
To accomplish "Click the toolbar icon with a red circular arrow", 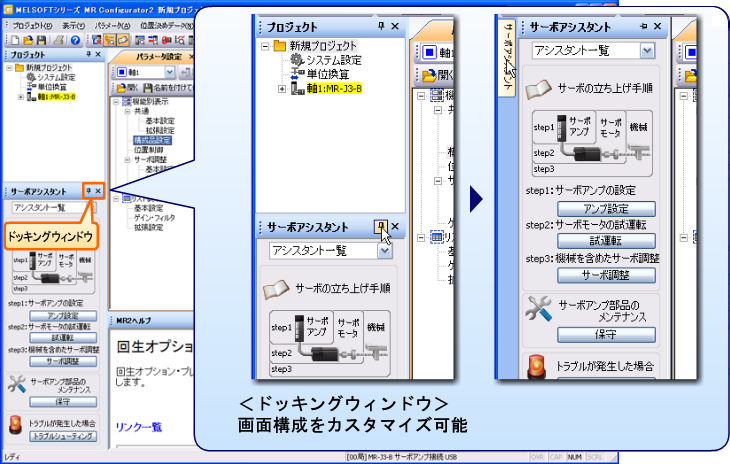I will point(166,40).
